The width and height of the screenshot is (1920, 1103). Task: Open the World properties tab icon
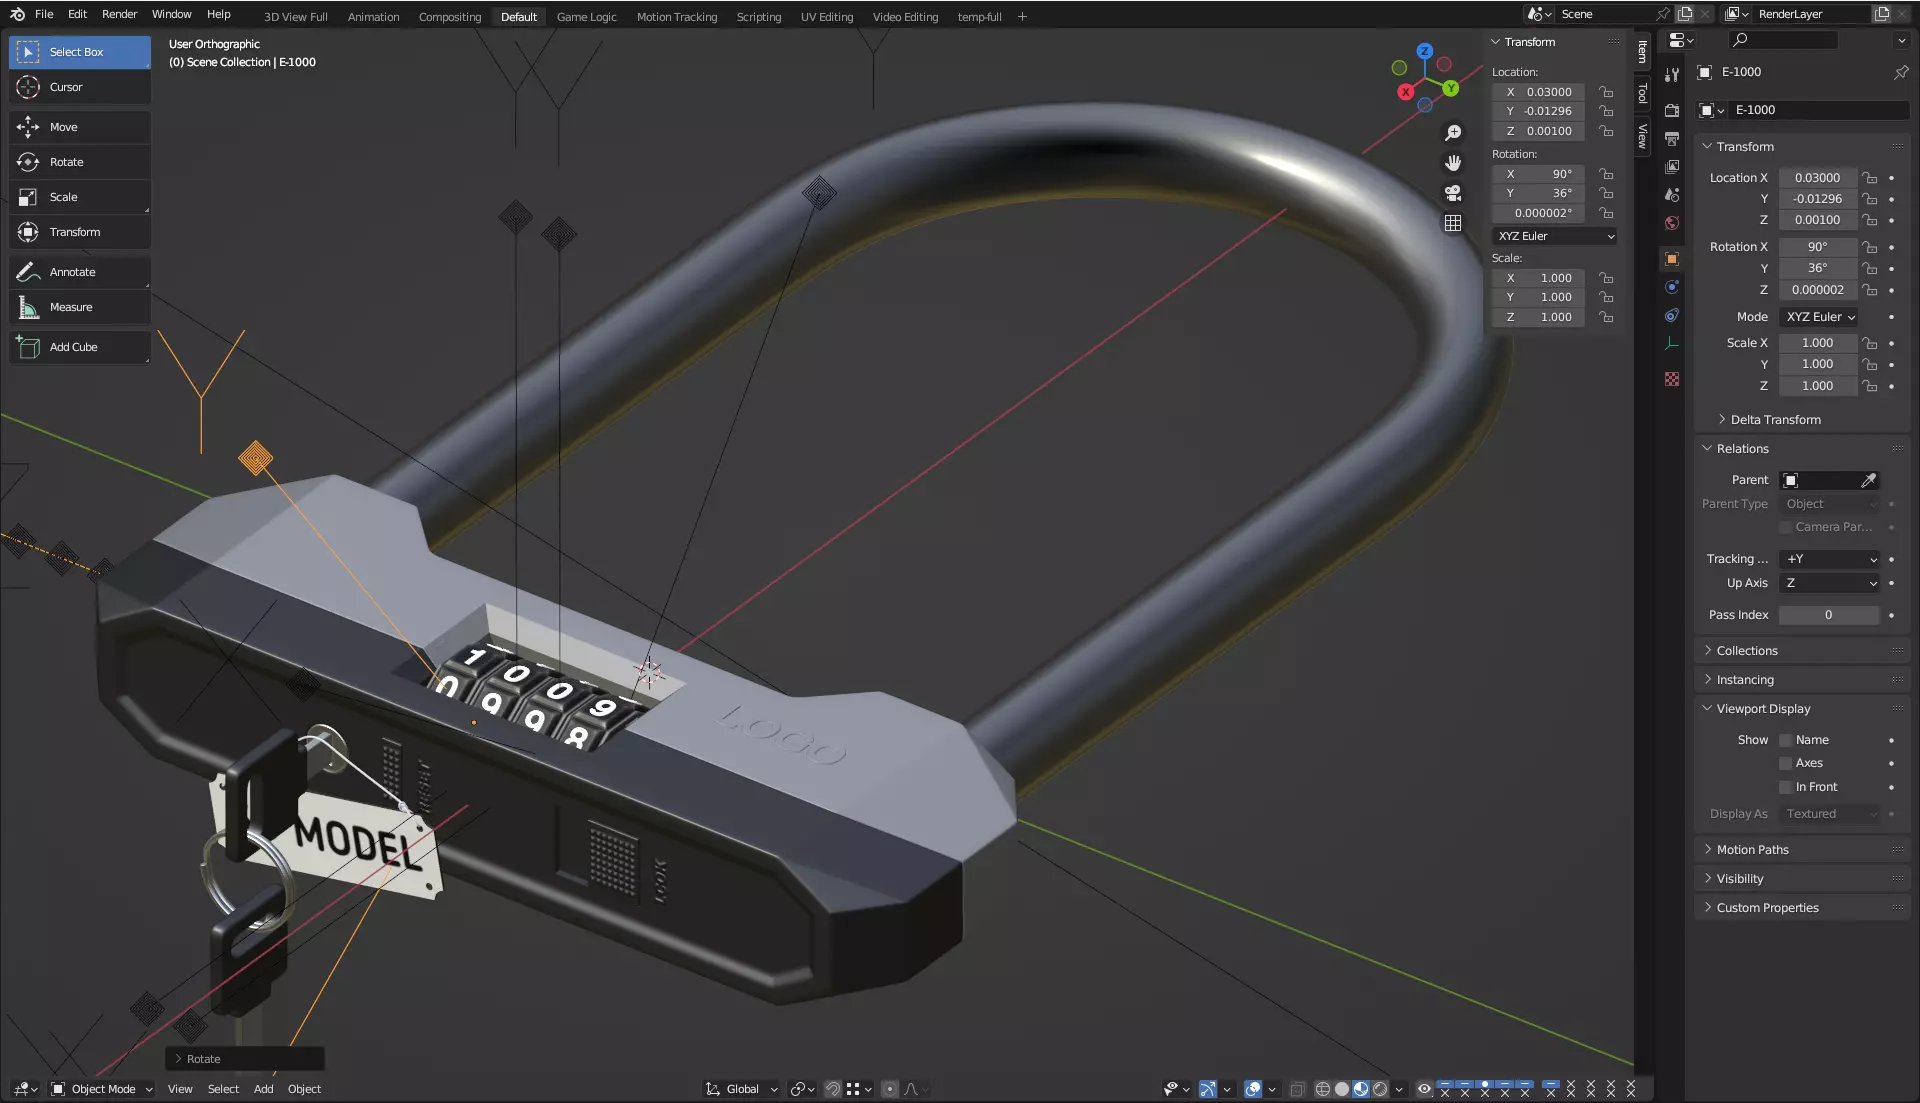[x=1672, y=223]
